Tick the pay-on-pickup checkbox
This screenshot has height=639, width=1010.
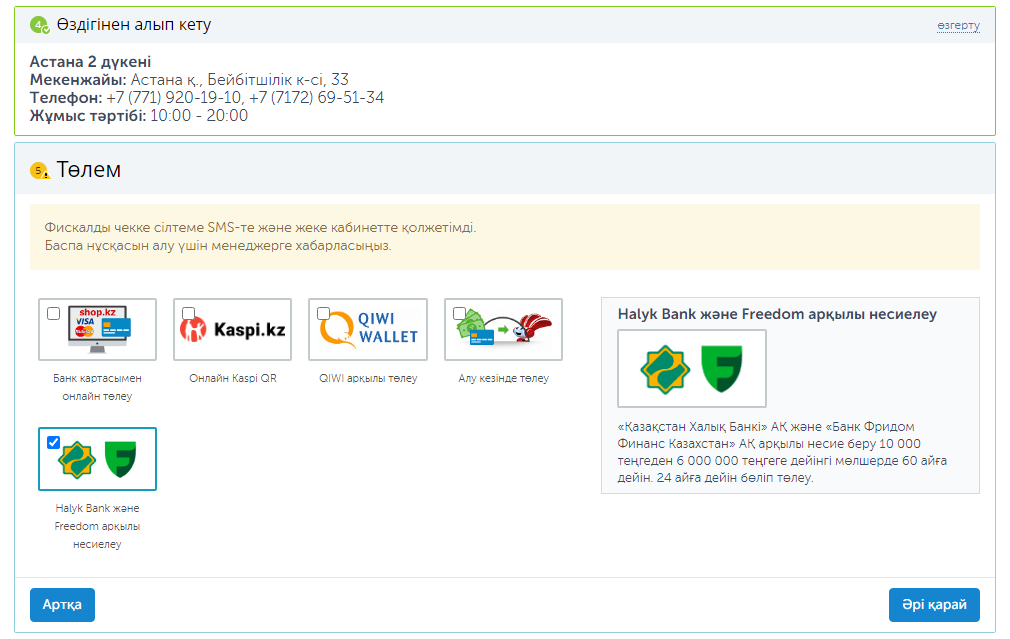(x=459, y=314)
